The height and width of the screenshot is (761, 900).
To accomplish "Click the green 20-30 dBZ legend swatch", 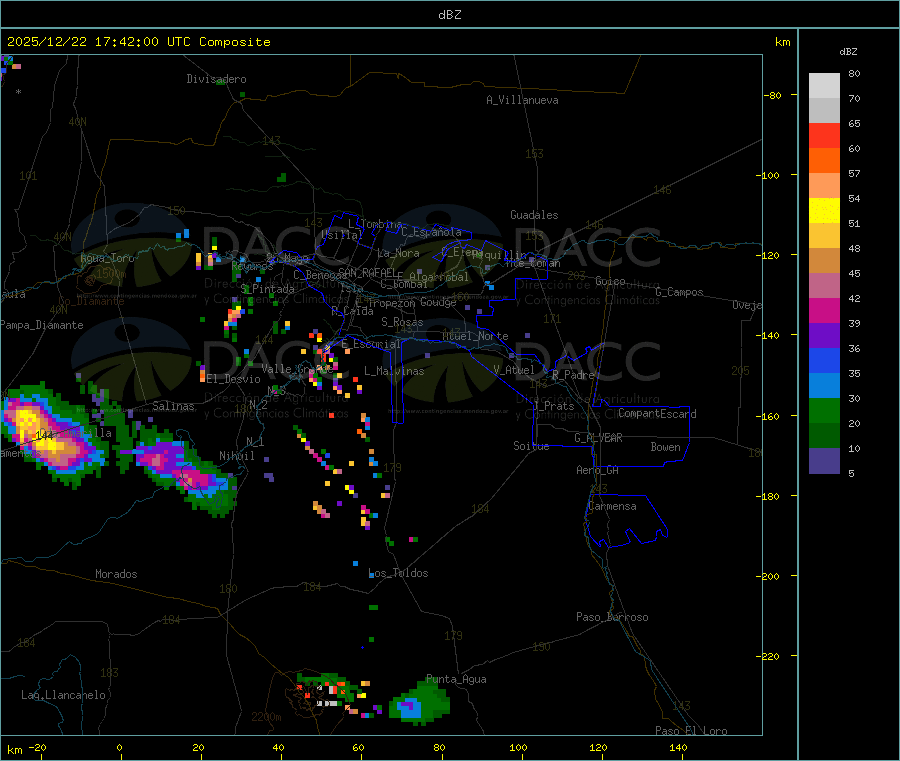I will coord(824,410).
